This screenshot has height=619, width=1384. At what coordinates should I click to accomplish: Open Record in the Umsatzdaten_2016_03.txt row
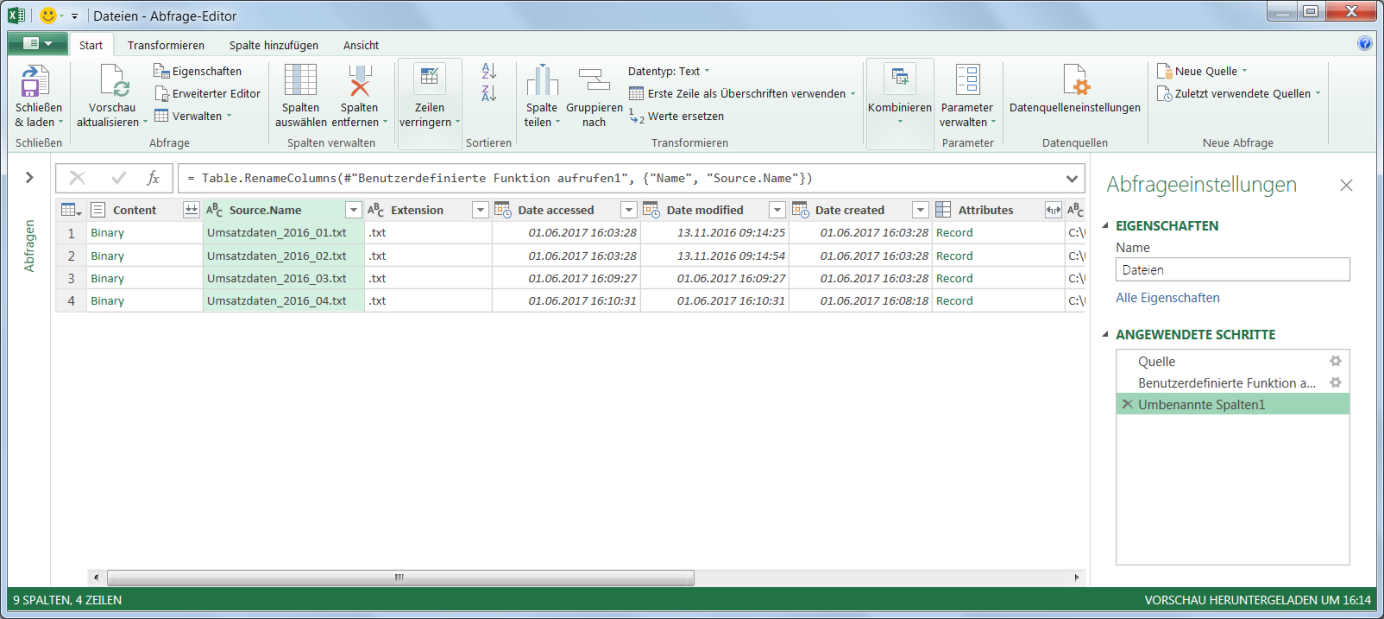[954, 278]
